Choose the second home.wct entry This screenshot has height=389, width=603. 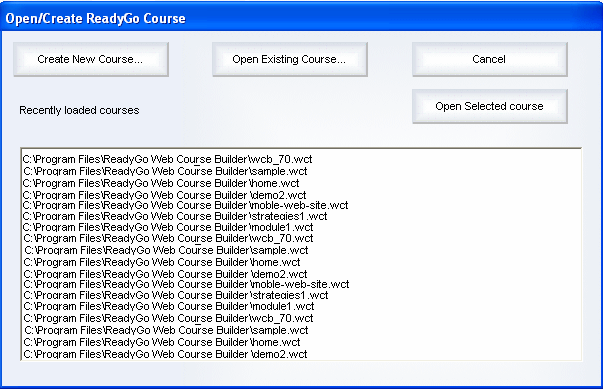(162, 262)
